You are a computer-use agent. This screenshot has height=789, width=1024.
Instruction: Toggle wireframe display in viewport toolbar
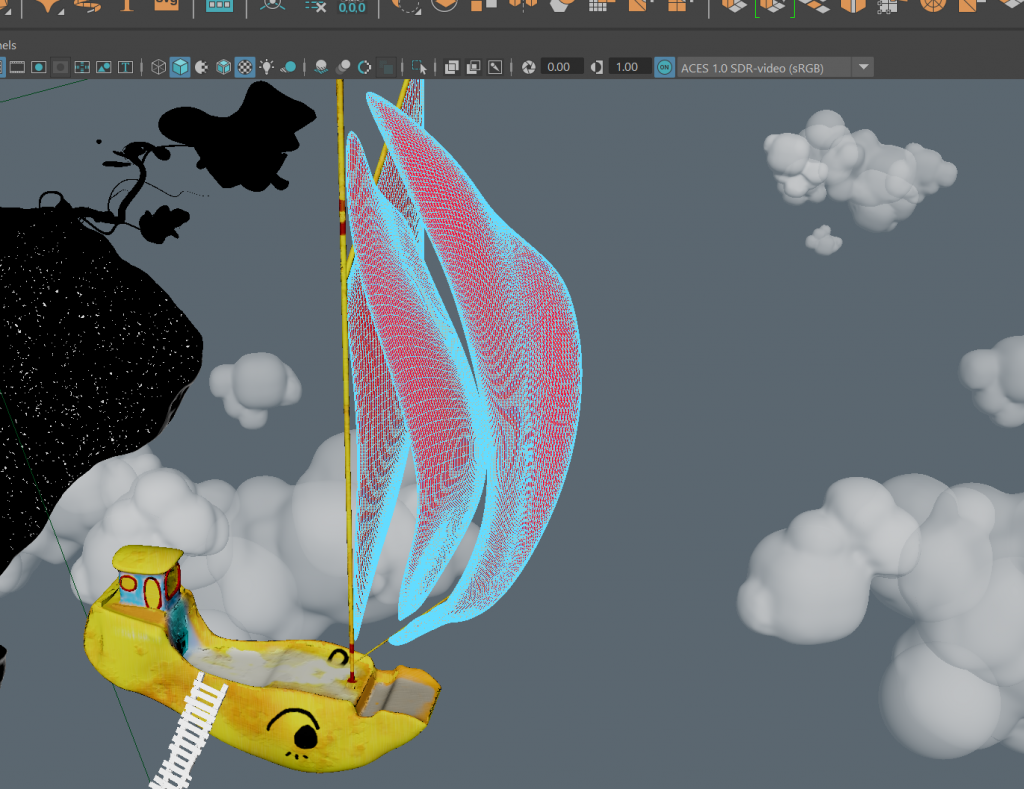click(158, 67)
